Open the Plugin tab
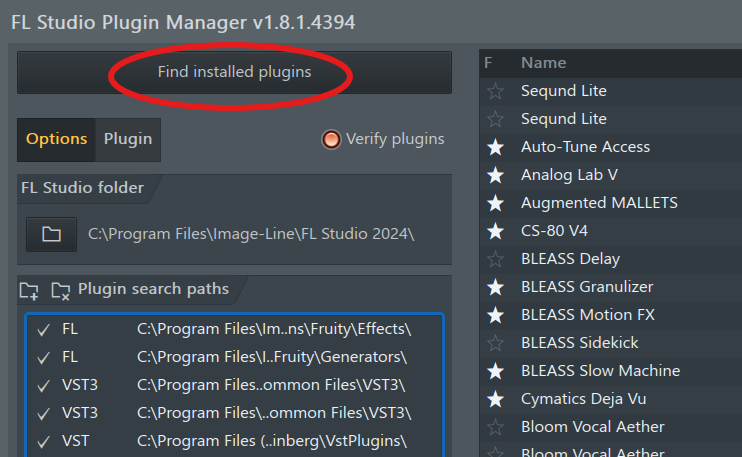Screen dimensions: 742x457 coord(128,139)
